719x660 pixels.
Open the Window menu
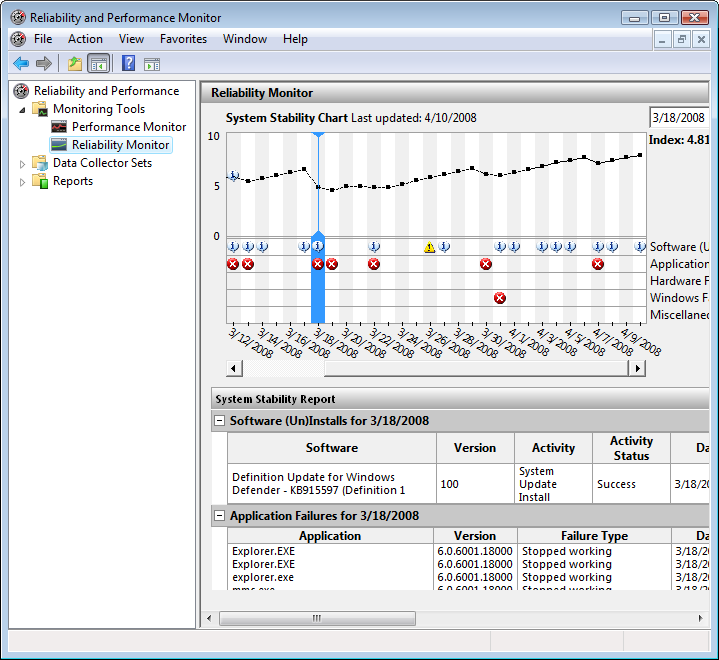click(245, 39)
